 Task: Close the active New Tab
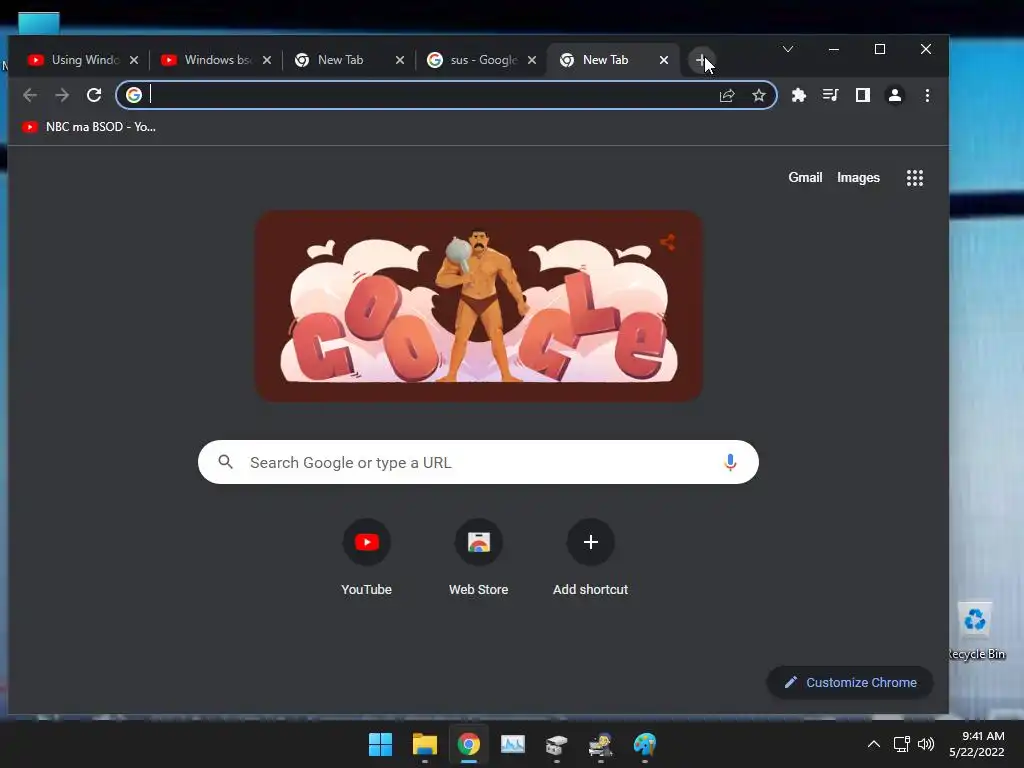click(664, 60)
